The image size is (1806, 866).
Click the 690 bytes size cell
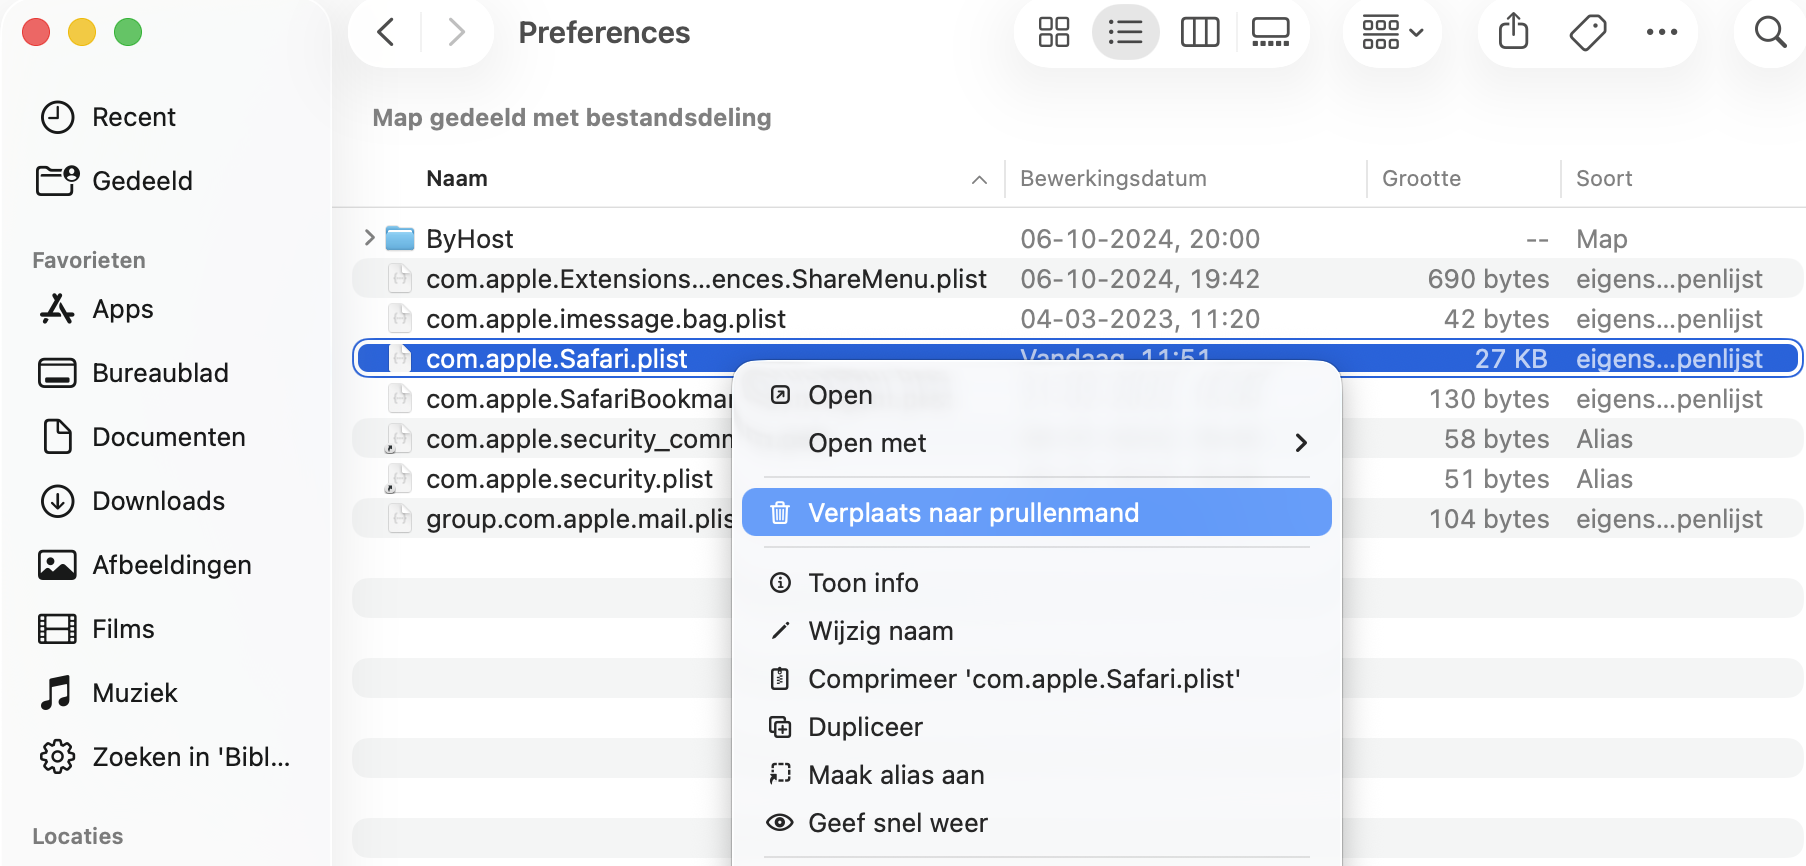click(1488, 279)
